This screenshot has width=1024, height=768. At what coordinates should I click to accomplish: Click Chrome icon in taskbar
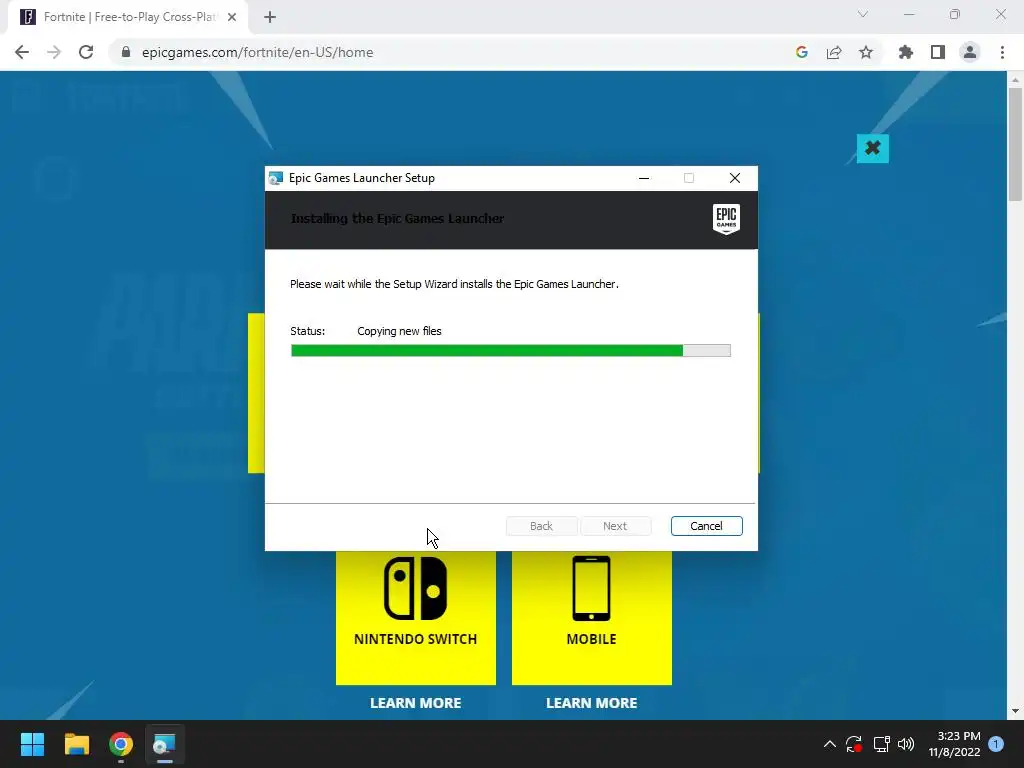coord(121,744)
